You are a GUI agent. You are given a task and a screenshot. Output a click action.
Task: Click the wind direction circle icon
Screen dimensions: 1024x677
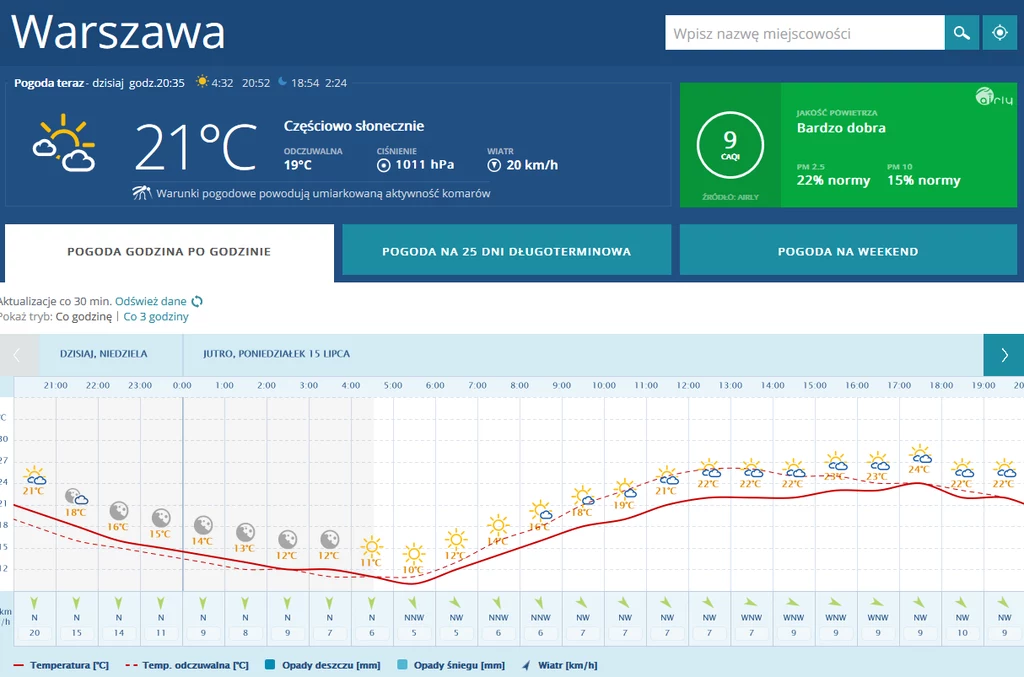point(494,166)
